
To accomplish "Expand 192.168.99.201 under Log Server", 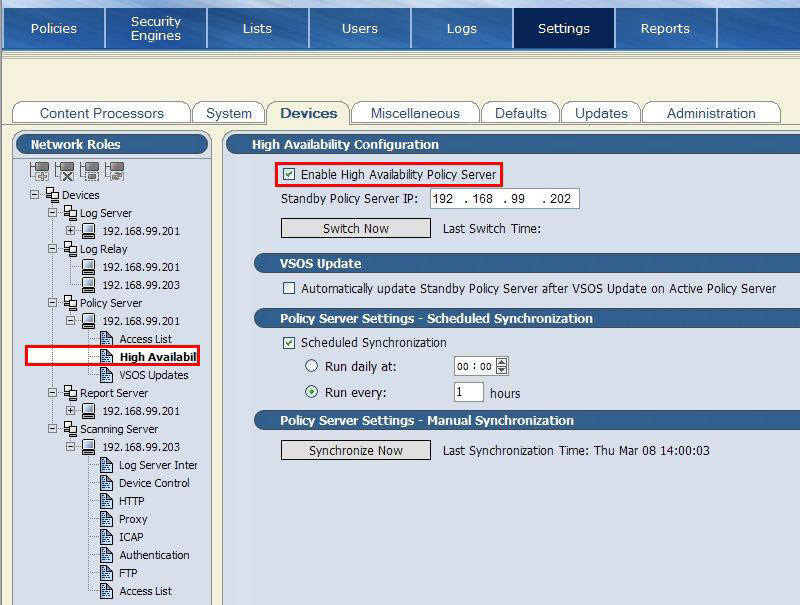I will pos(71,231).
